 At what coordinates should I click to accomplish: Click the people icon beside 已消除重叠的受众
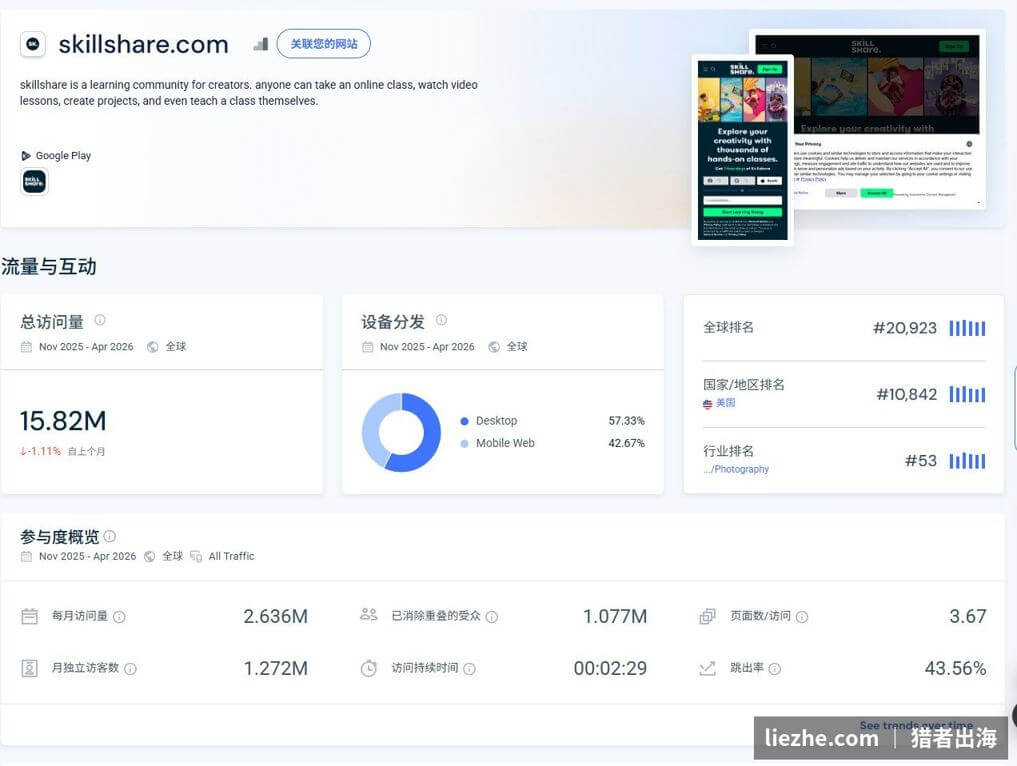(x=368, y=614)
